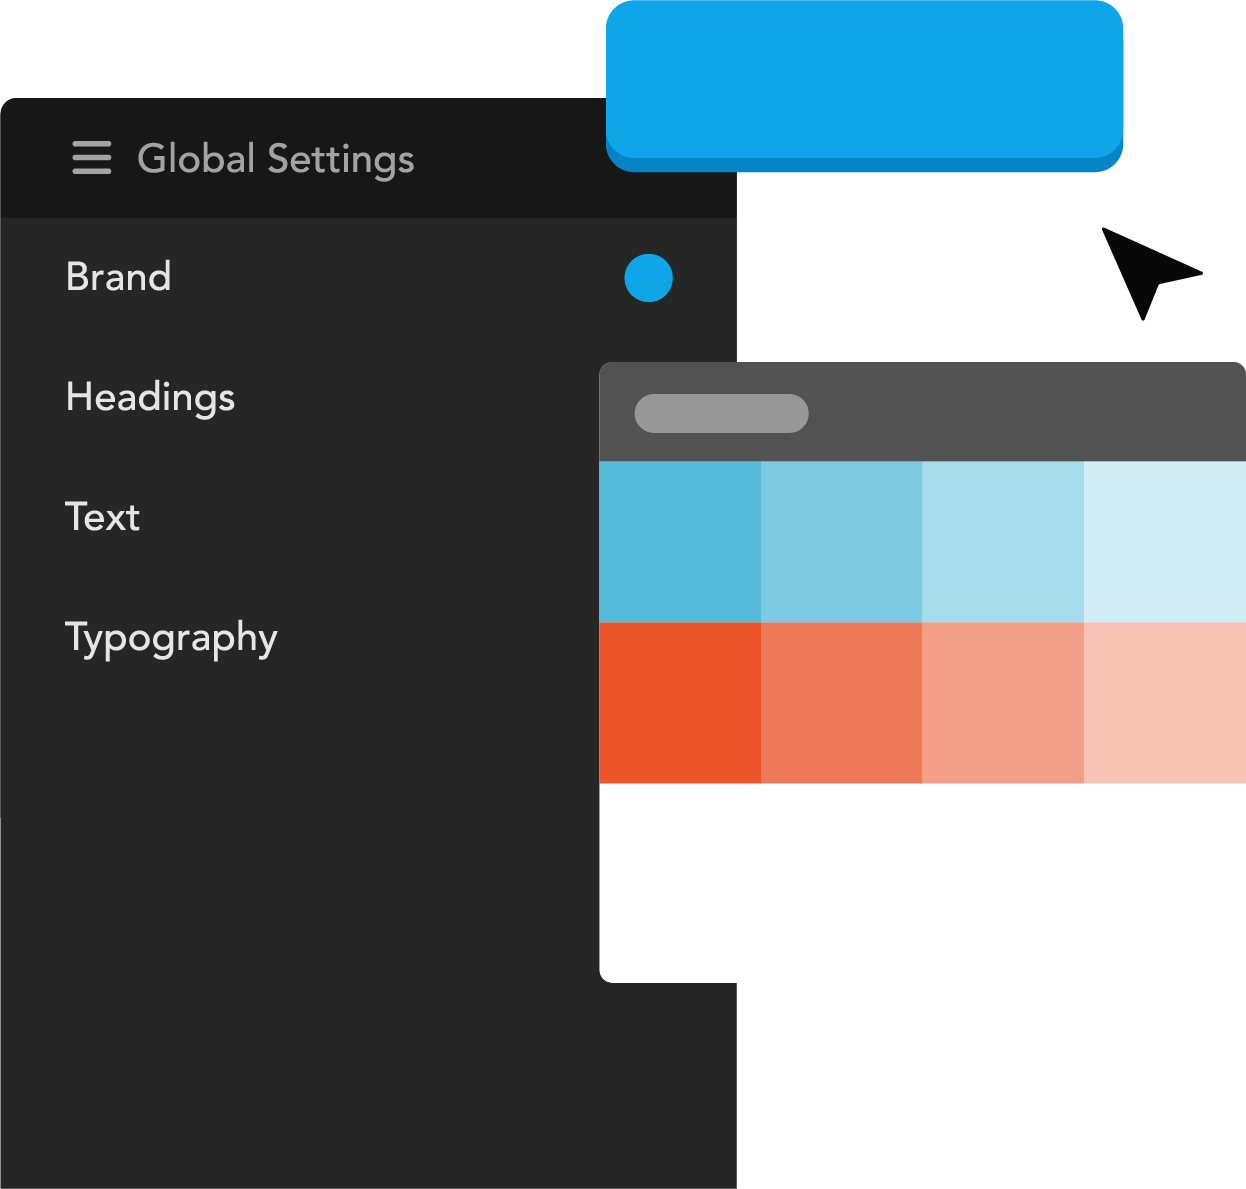
Task: Toggle the blue Brand color dot
Action: [x=648, y=277]
